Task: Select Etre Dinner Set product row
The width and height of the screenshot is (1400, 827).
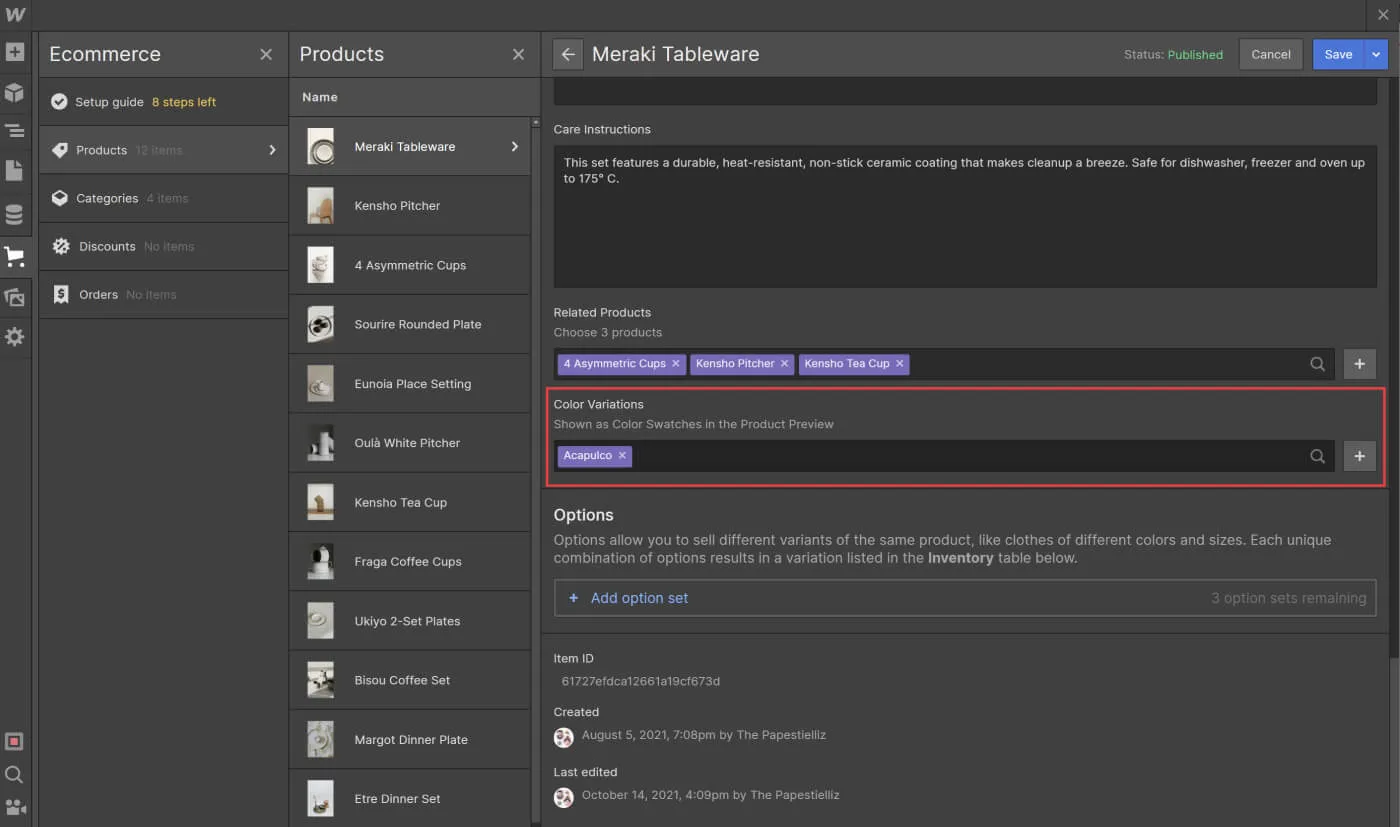Action: (410, 798)
